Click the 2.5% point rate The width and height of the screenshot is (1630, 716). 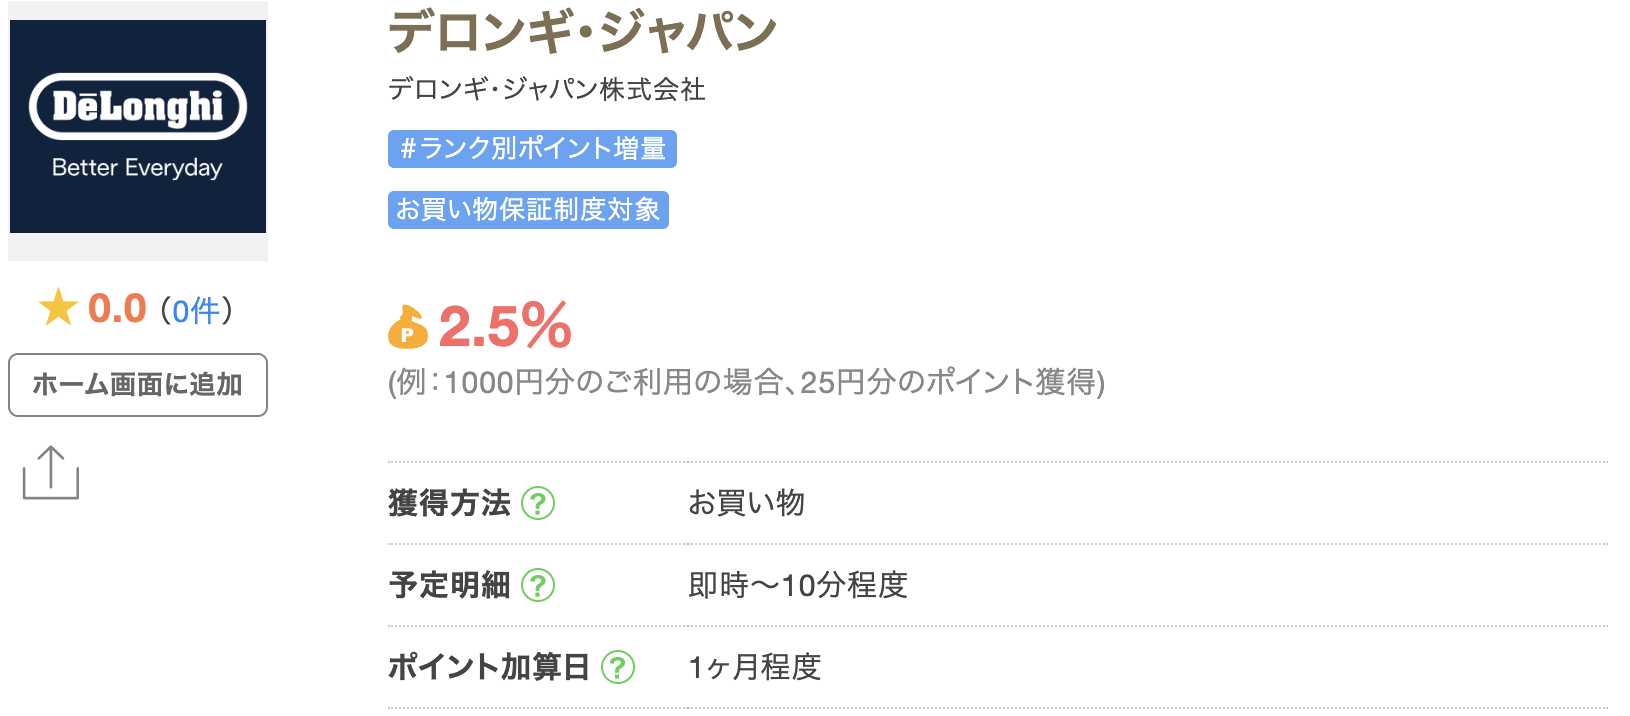(505, 327)
